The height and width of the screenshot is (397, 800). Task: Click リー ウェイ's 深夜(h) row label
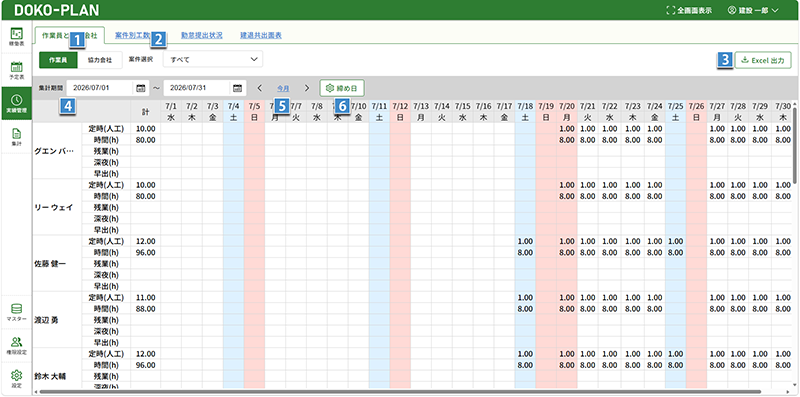point(106,218)
